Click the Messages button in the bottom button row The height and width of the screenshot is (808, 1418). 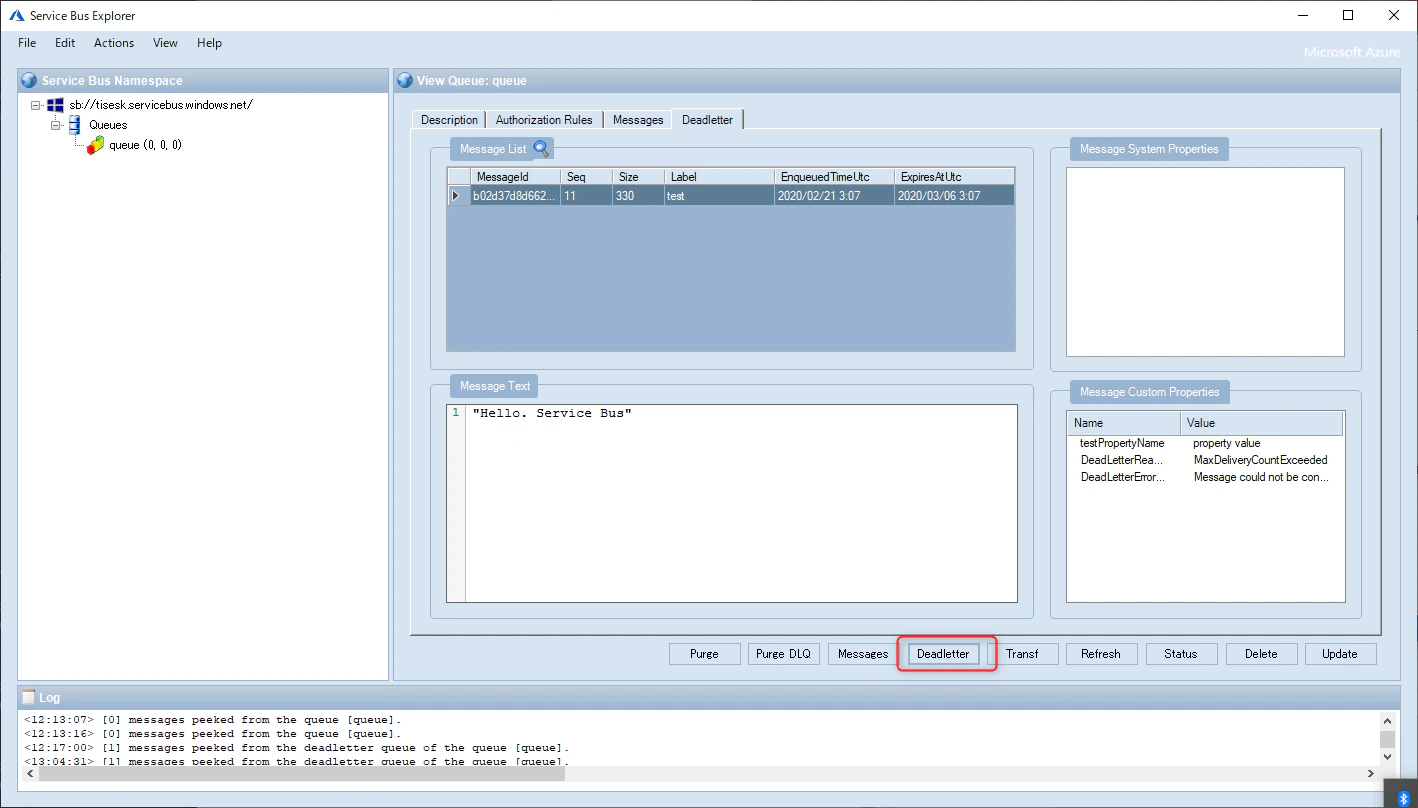[863, 654]
